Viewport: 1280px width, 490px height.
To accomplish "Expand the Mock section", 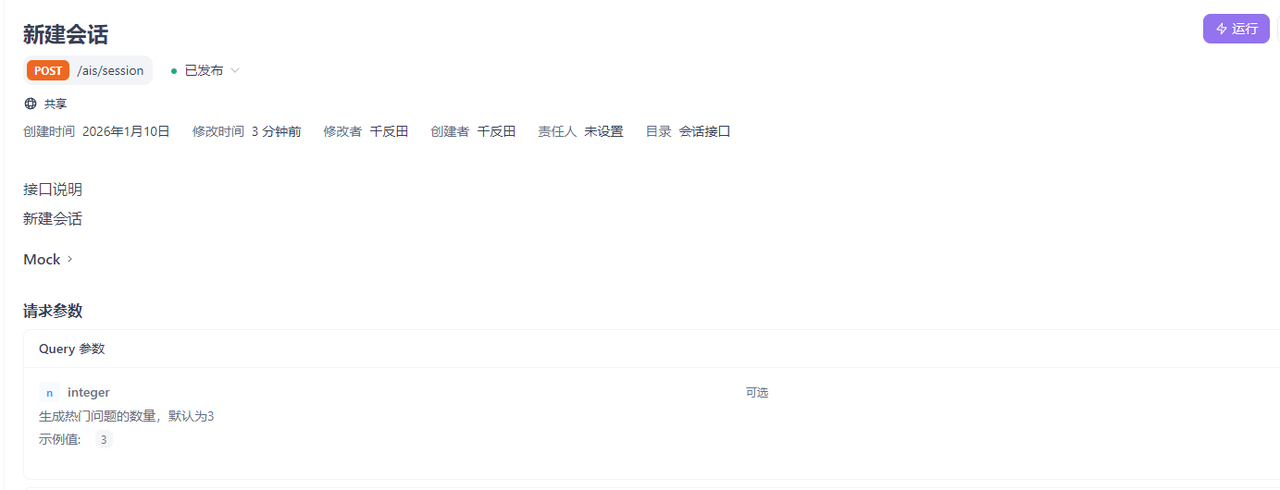I will (48, 259).
